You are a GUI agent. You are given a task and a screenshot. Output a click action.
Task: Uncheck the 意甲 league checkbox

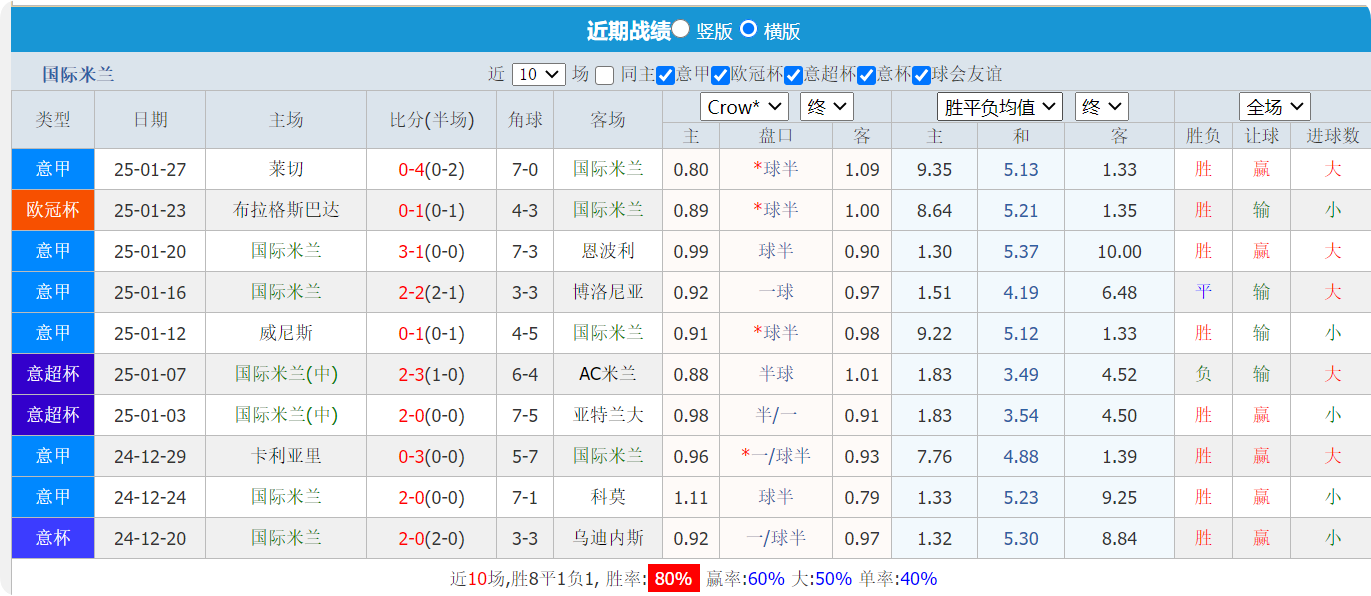click(664, 74)
